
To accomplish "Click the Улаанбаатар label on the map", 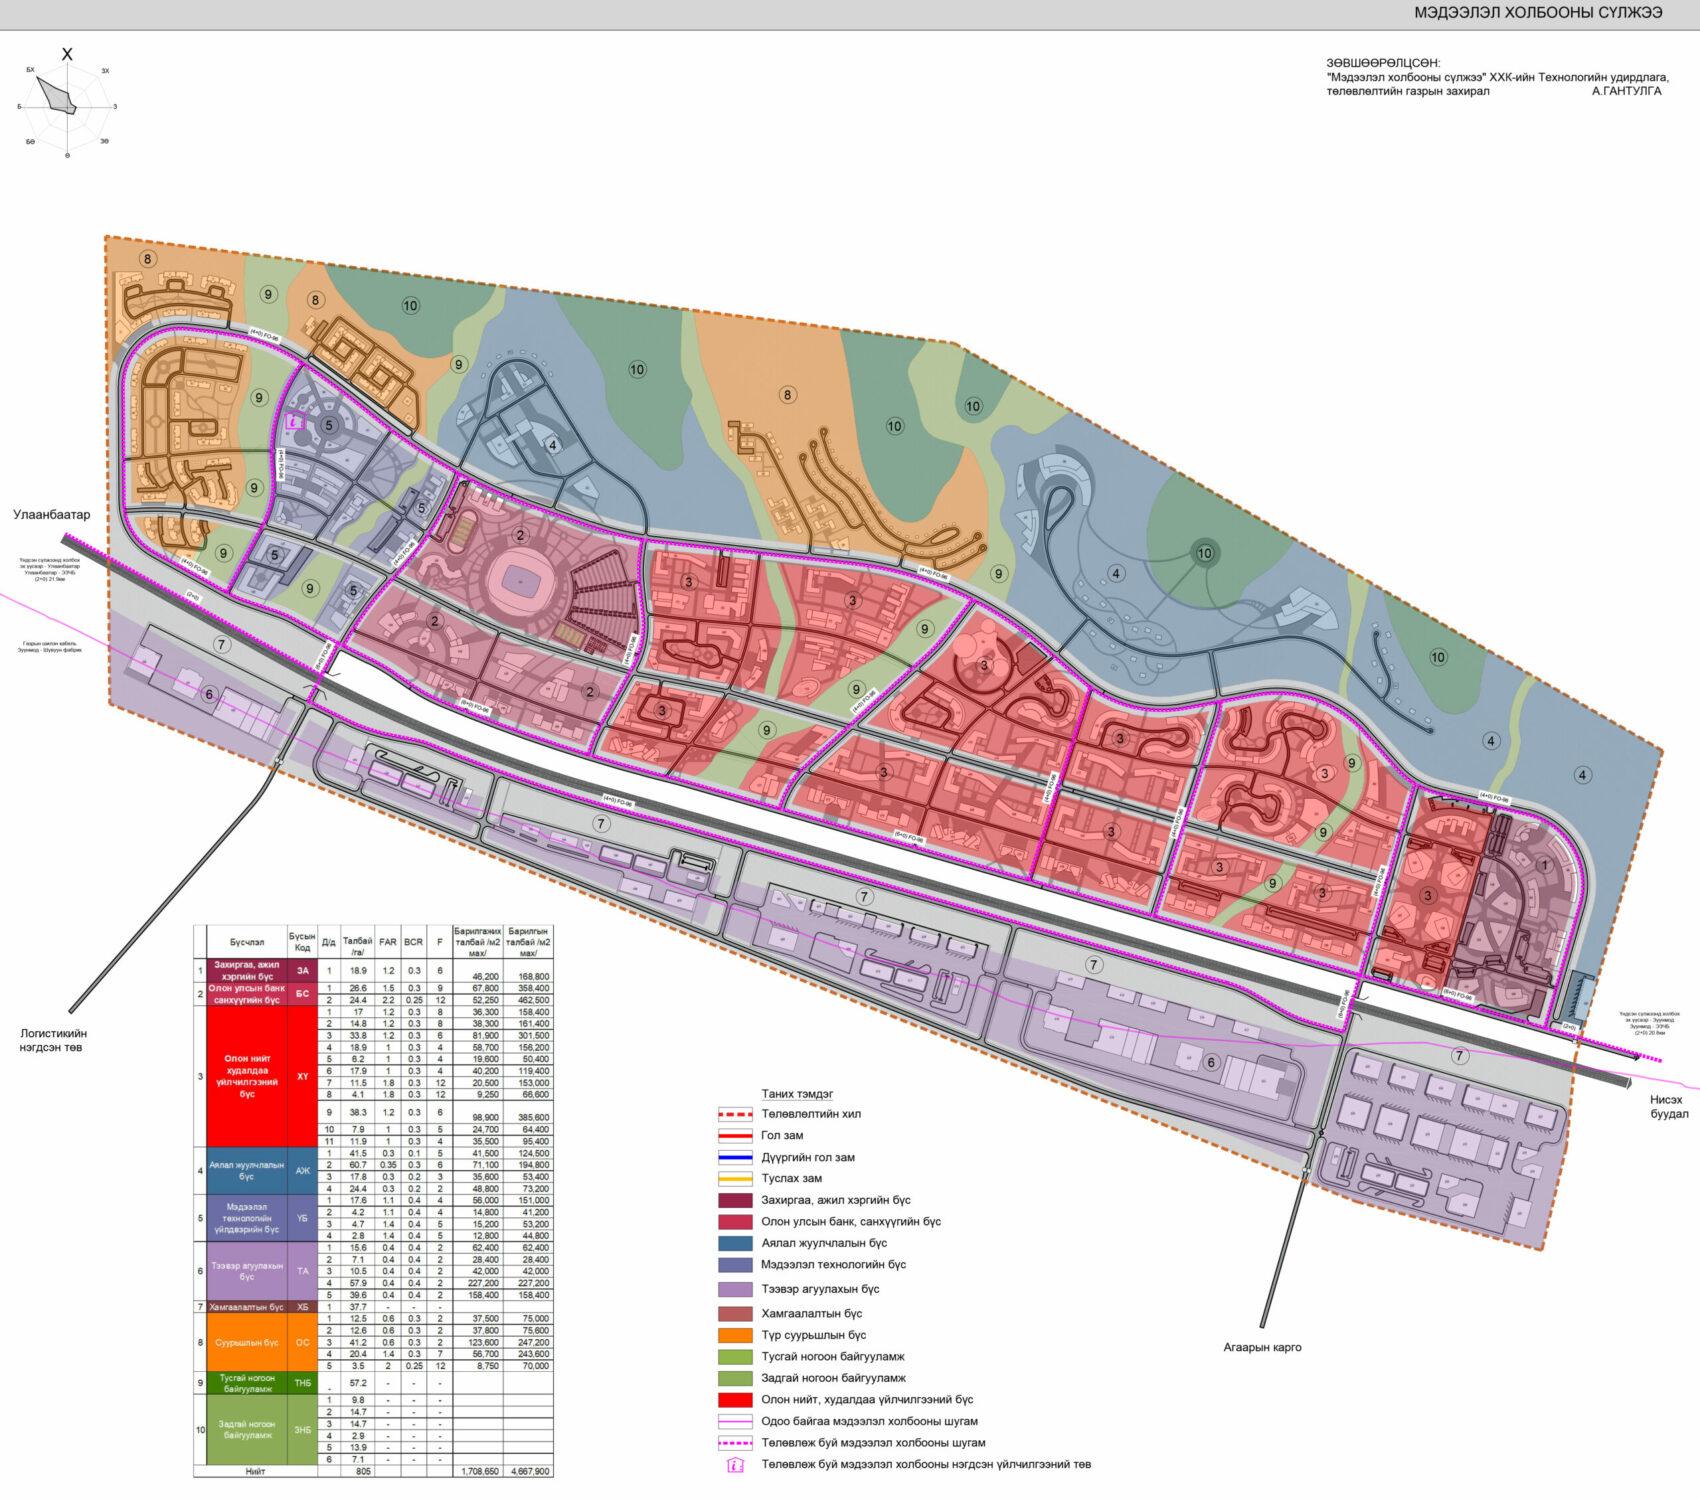I will click(x=51, y=515).
